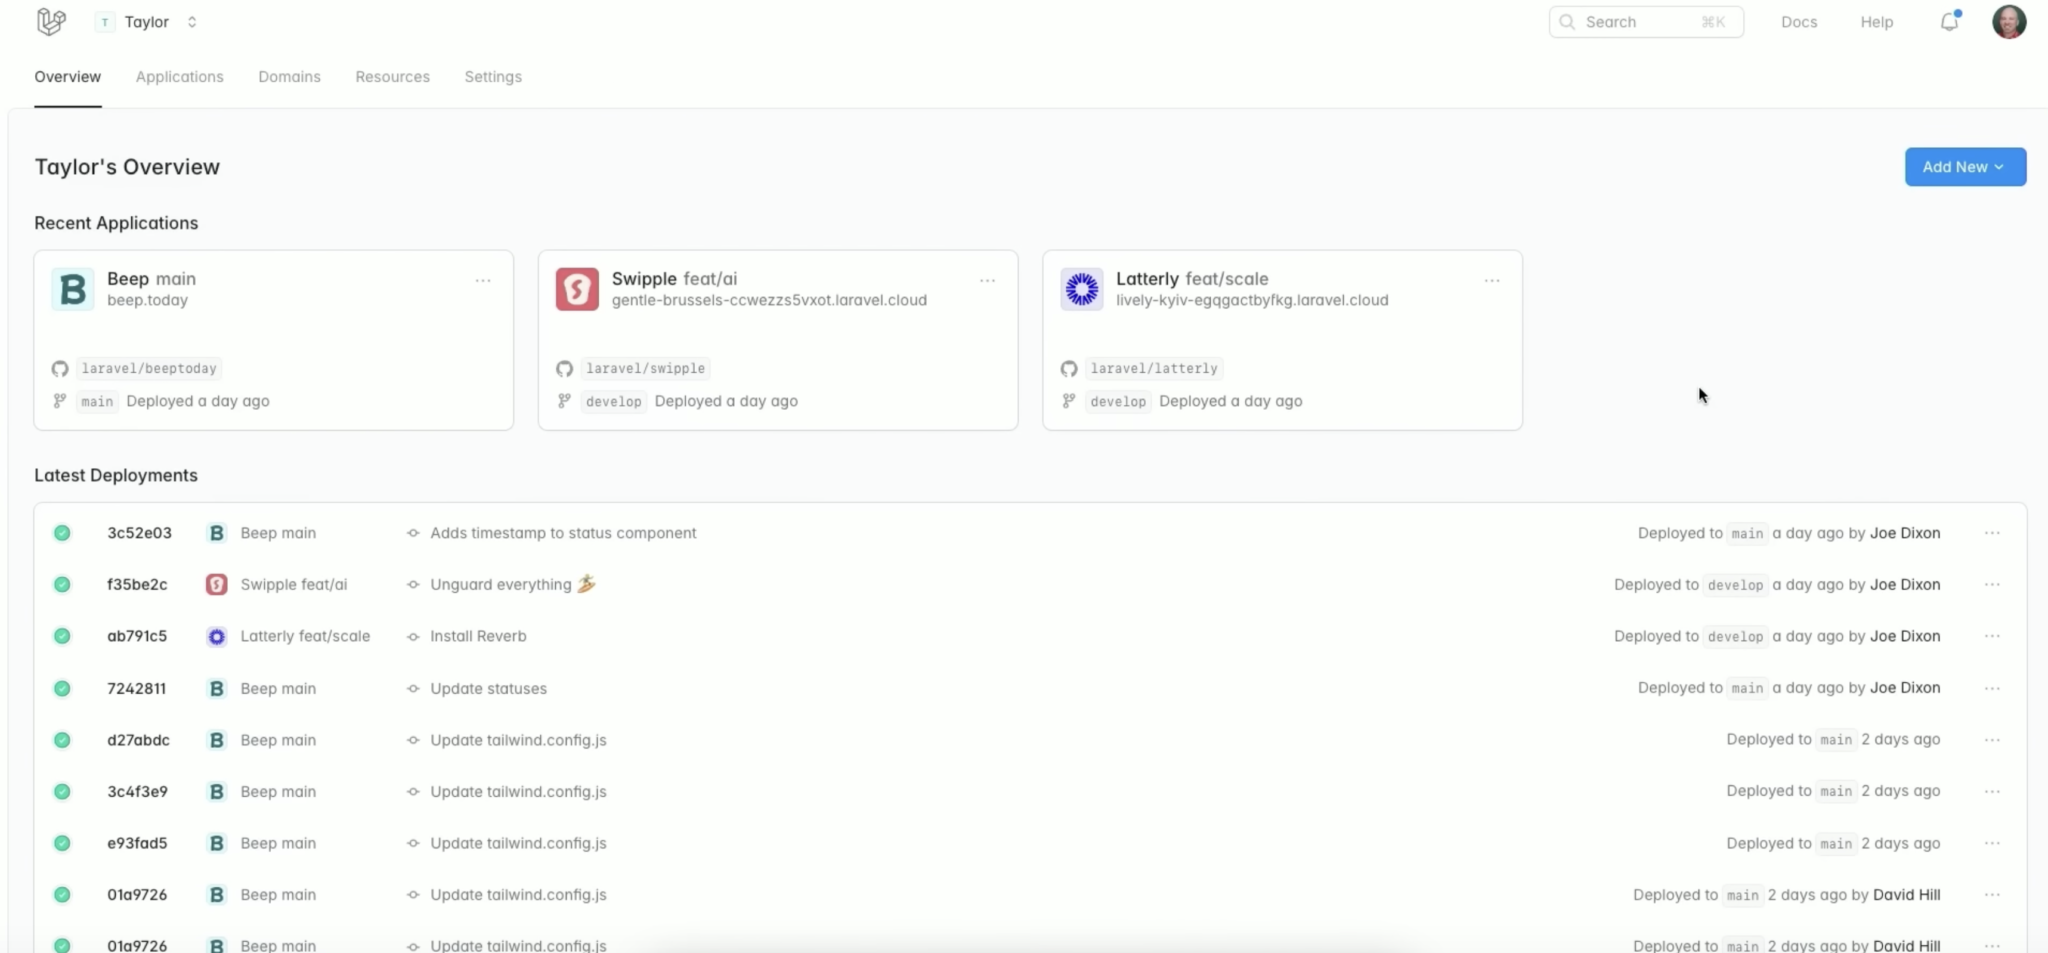Viewport: 2048px width, 953px height.
Task: Go to the Resources tab
Action: 392,77
